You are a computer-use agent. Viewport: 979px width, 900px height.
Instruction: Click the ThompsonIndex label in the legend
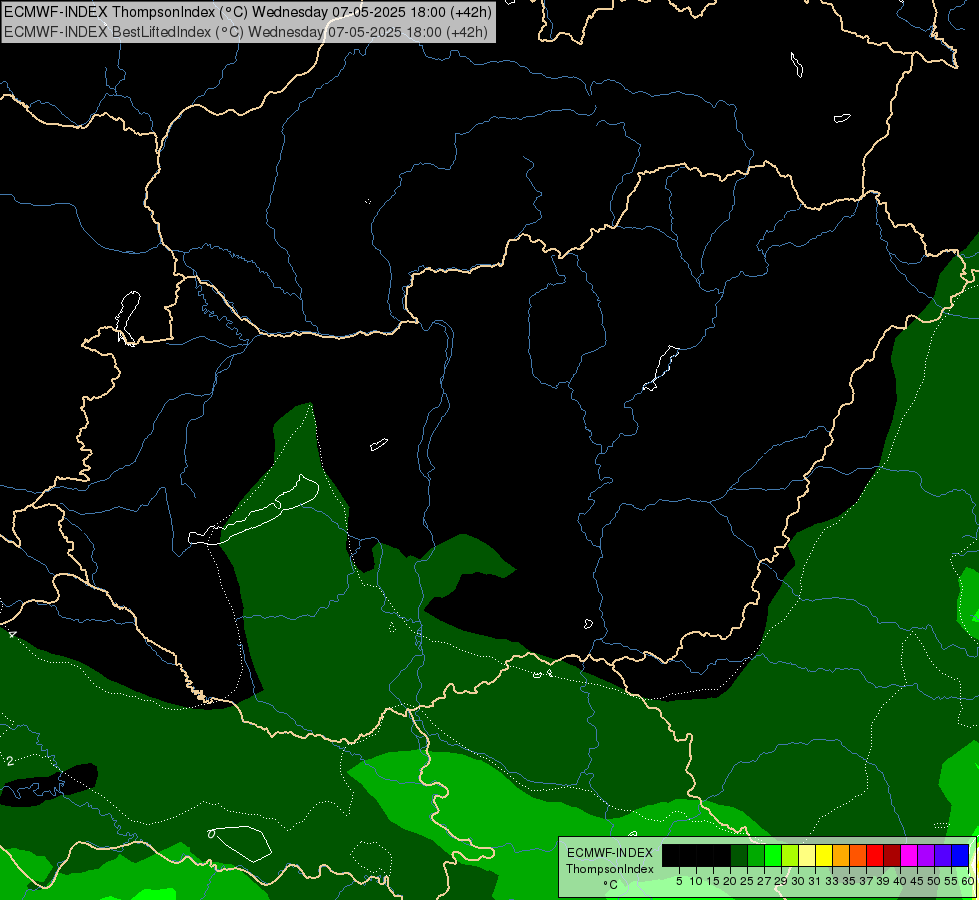[610, 869]
